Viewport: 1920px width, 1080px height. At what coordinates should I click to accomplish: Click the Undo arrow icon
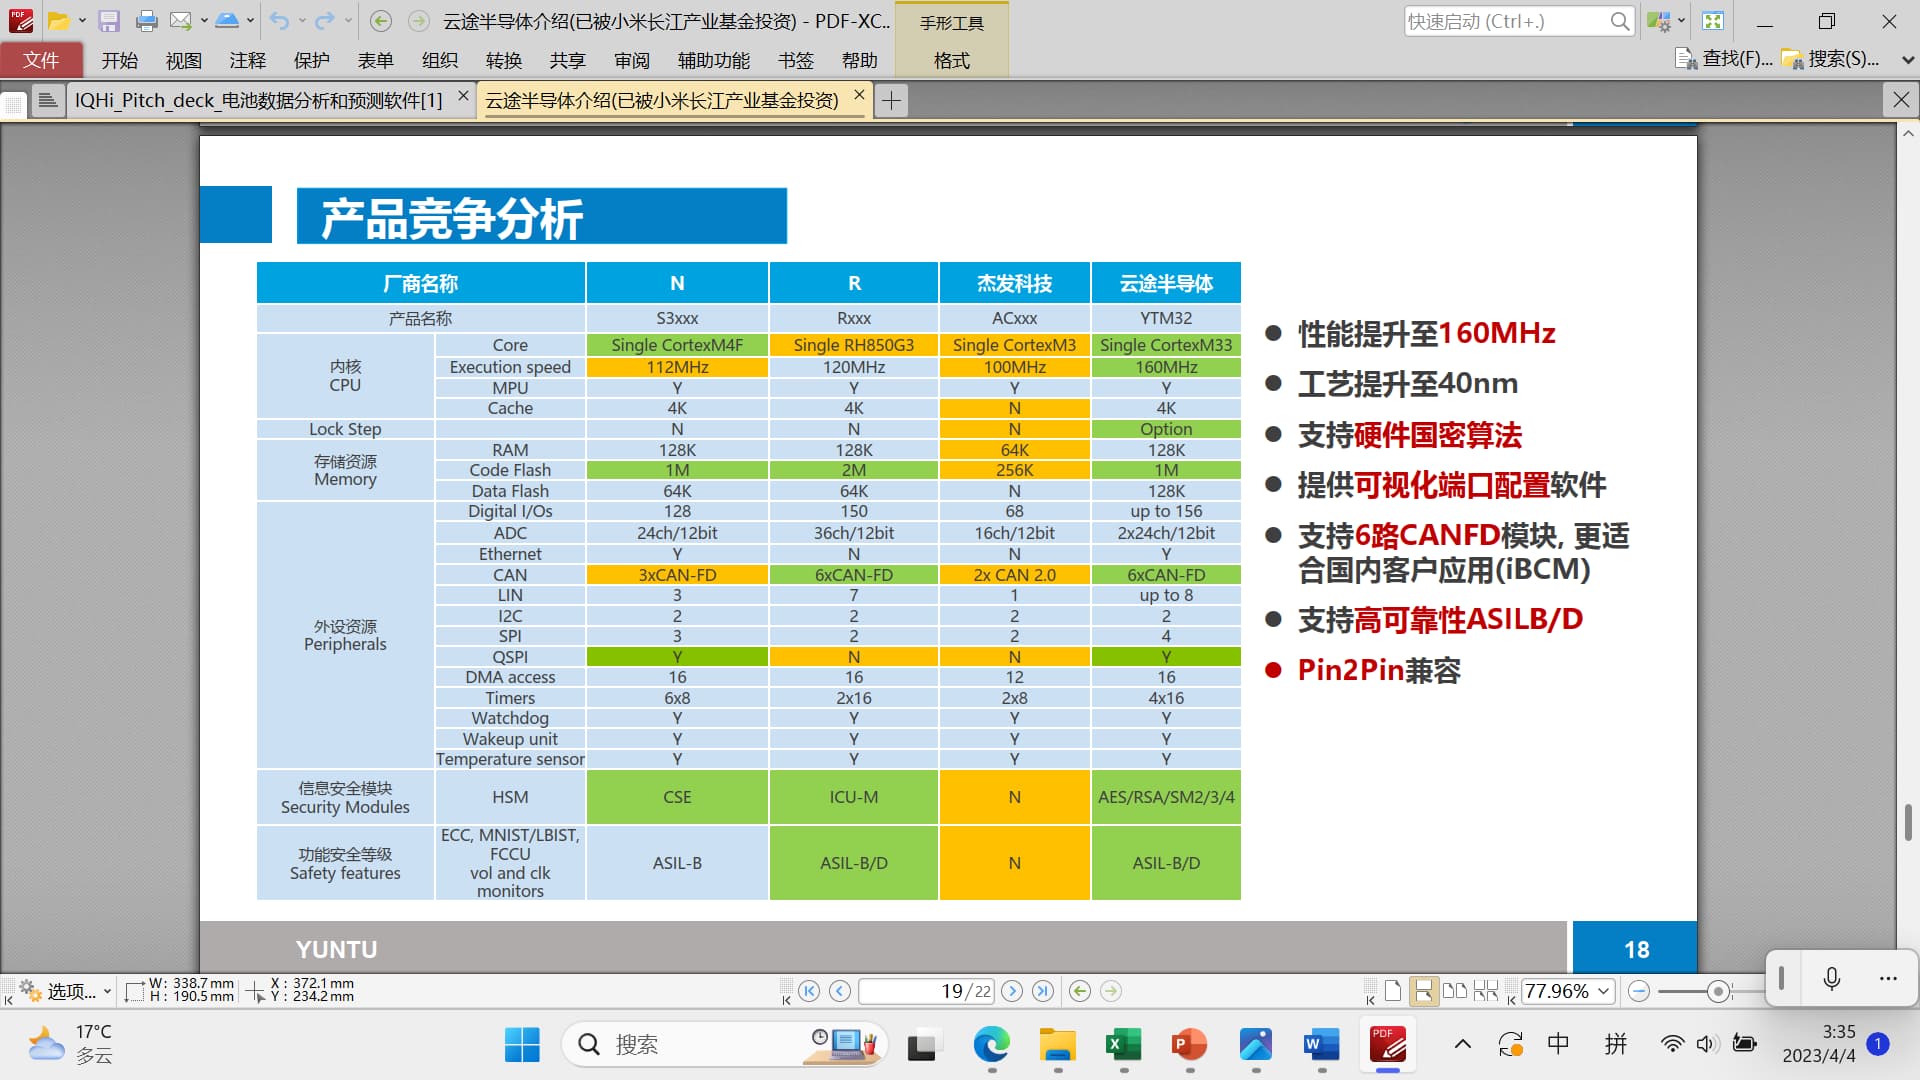pyautogui.click(x=279, y=21)
